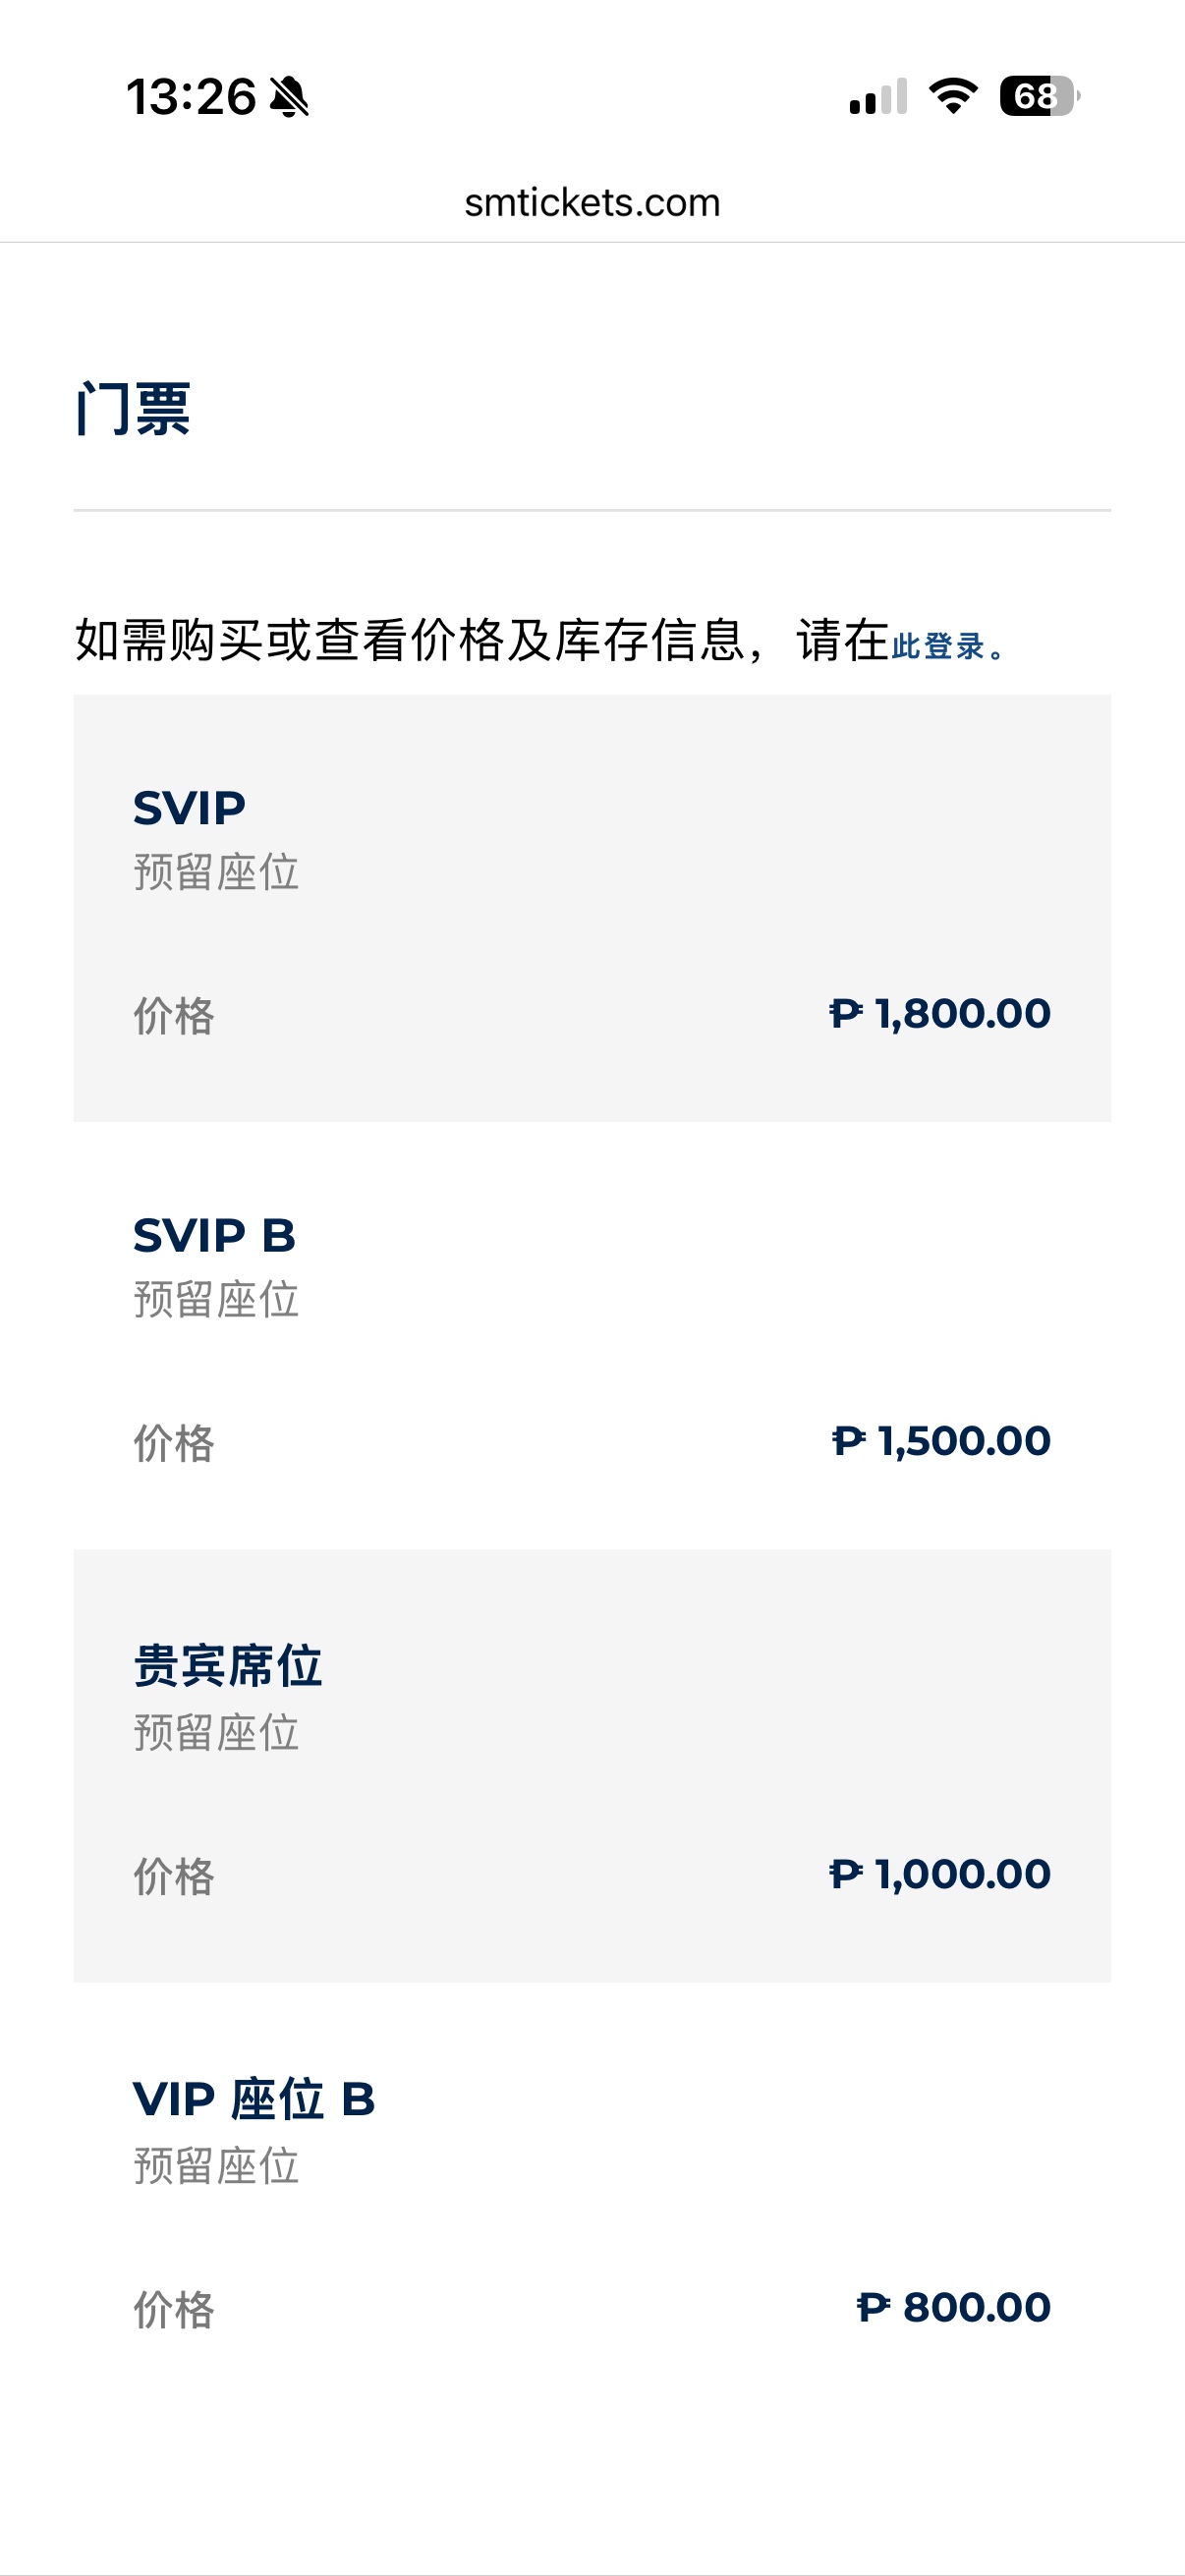The height and width of the screenshot is (2576, 1185).
Task: Tap the 13:26 clock in status bar
Action: pos(191,97)
